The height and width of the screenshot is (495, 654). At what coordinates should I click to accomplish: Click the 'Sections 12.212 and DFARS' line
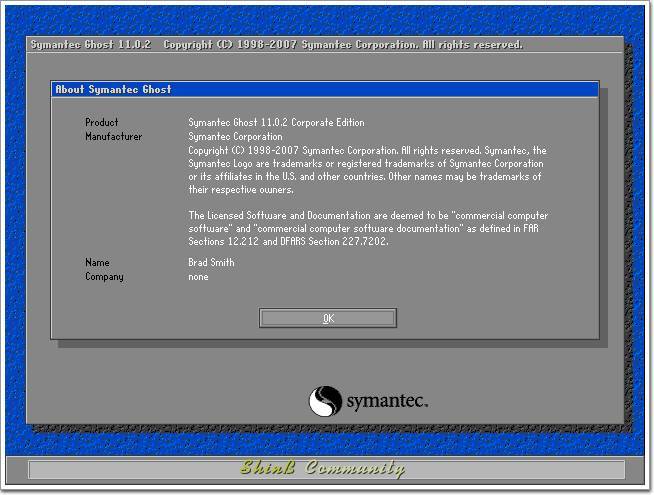[x=288, y=241]
